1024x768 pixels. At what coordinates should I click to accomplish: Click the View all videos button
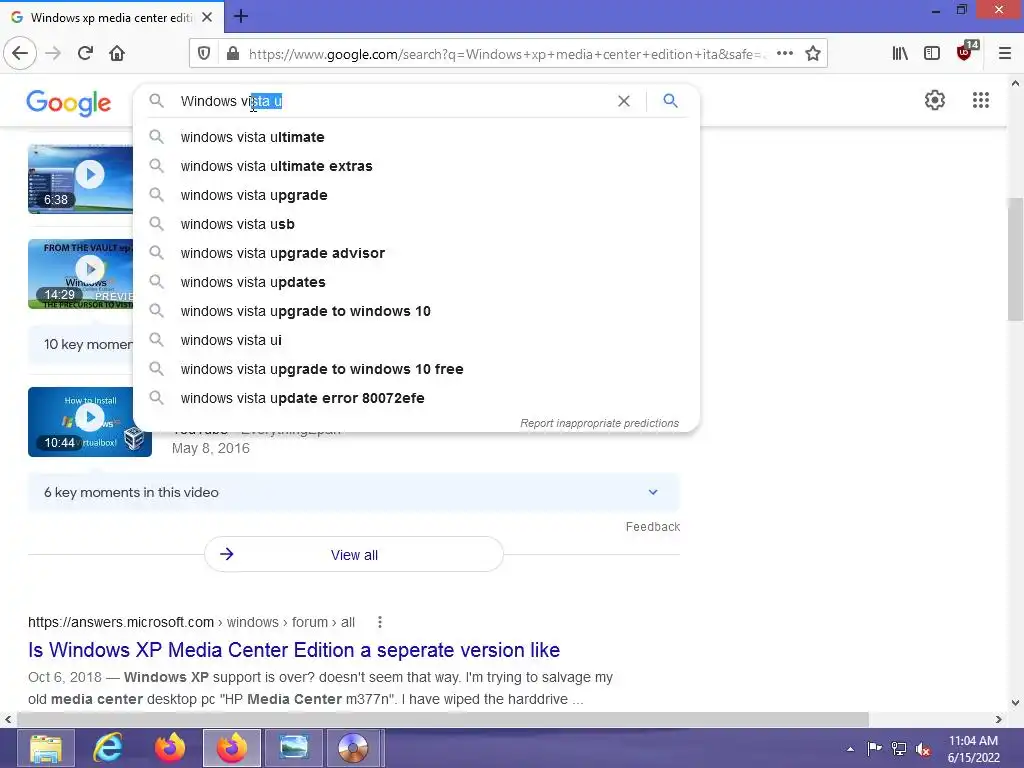click(353, 554)
